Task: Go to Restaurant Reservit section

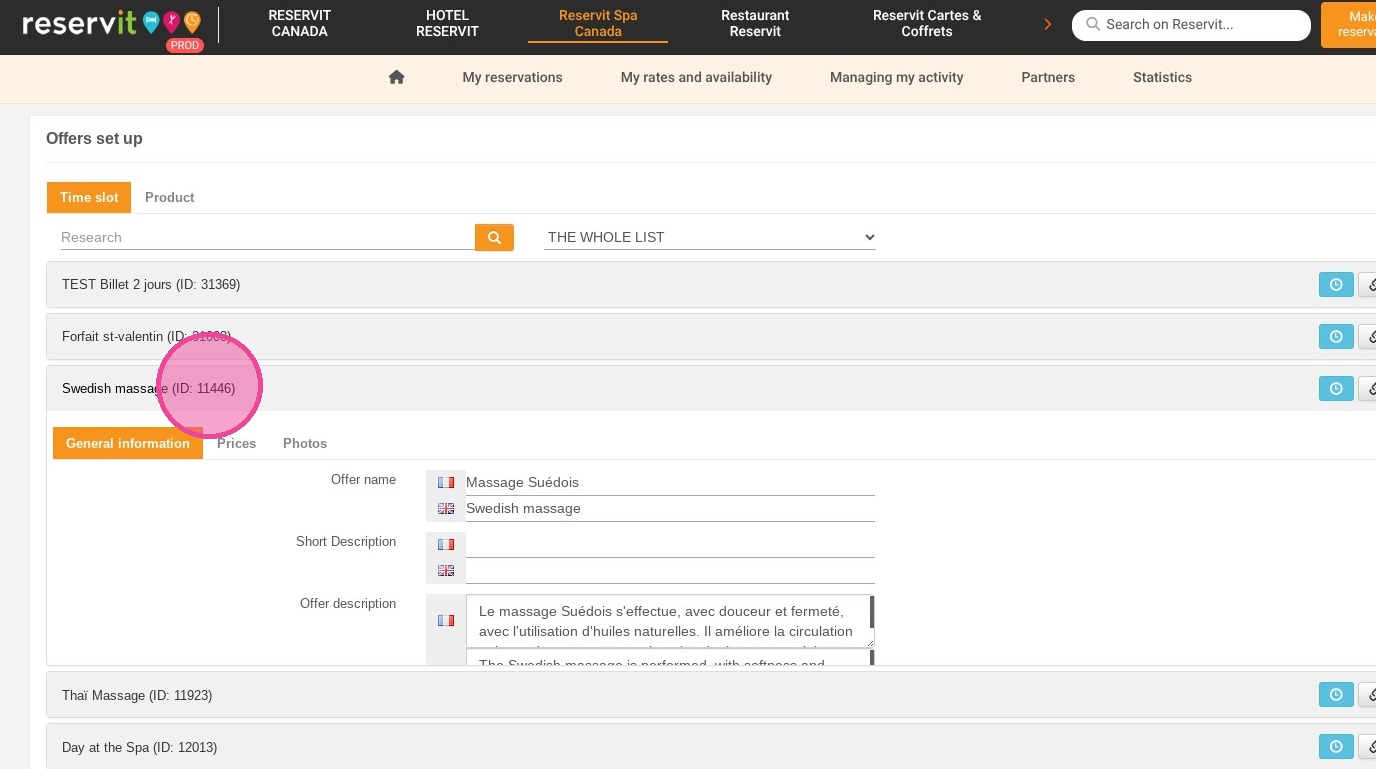Action: (755, 23)
